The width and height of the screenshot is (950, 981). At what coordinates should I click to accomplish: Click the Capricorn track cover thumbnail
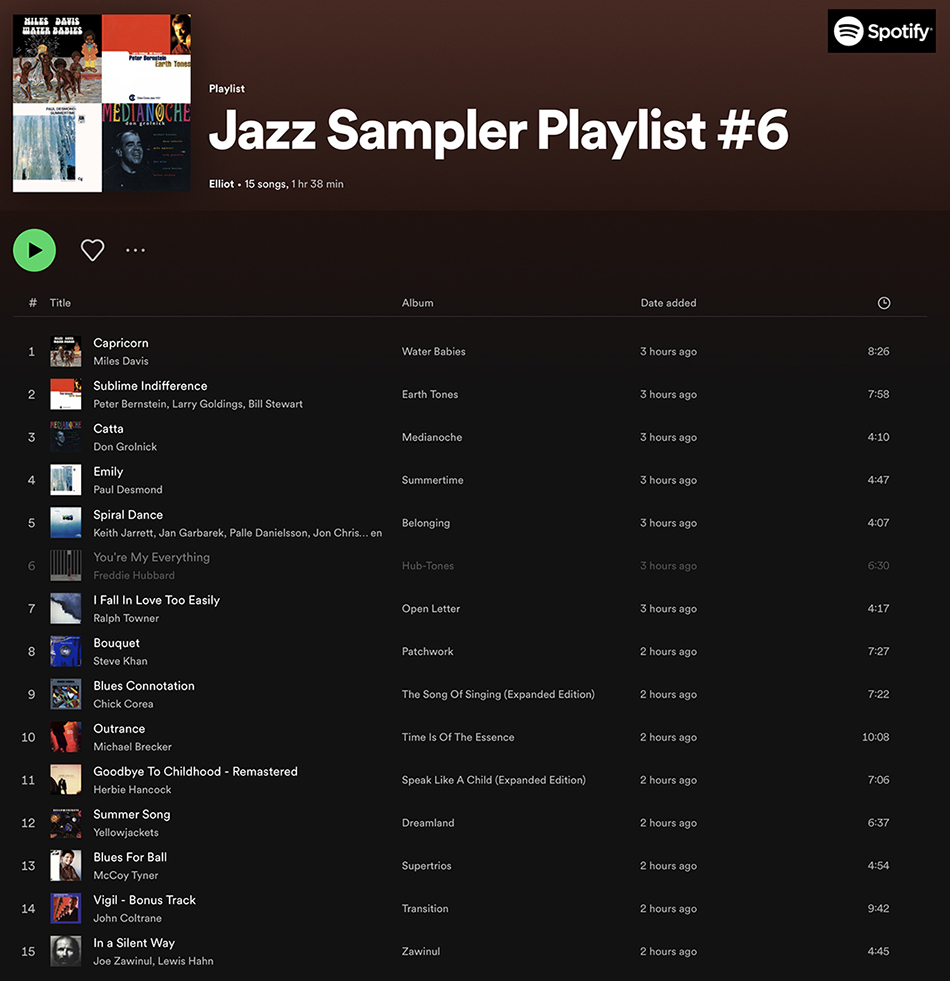66,351
